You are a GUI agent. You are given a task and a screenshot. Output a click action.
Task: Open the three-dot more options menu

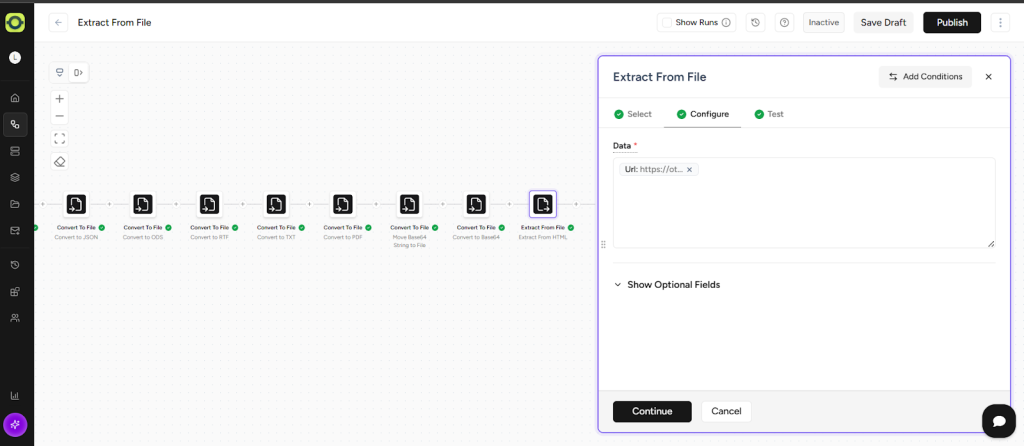(1000, 23)
